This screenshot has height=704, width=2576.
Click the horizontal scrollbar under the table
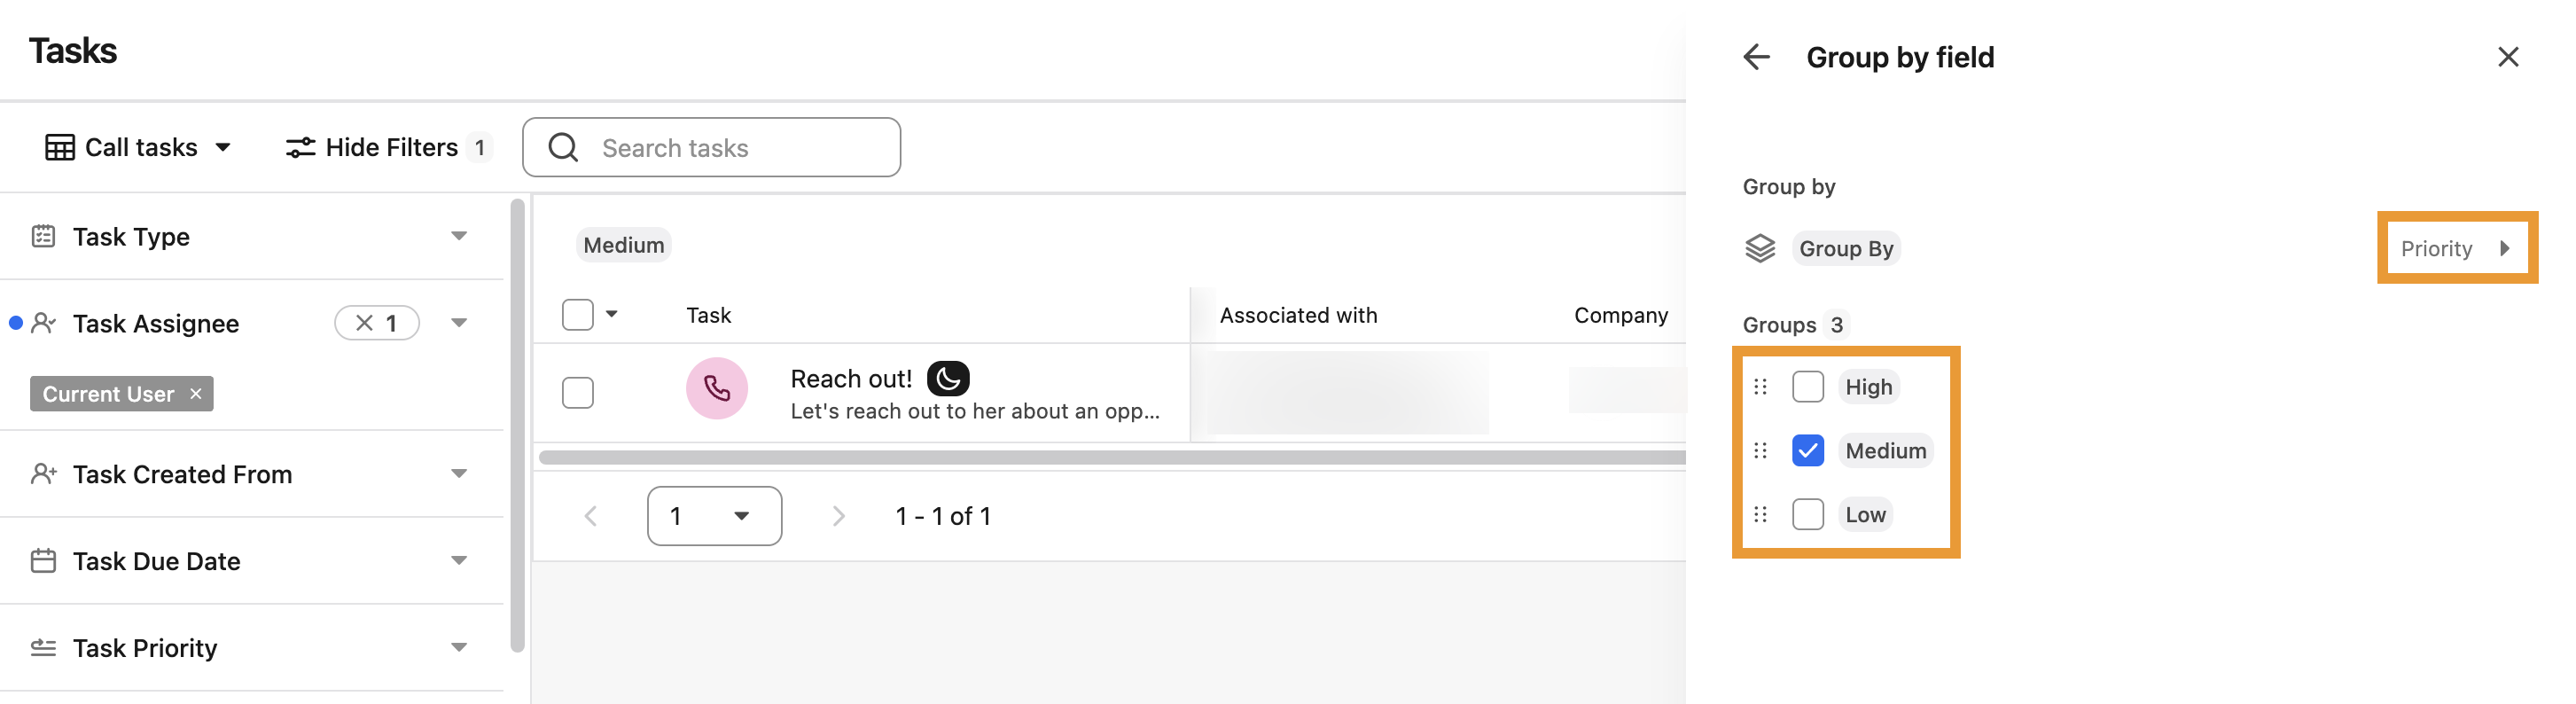click(x=1111, y=457)
